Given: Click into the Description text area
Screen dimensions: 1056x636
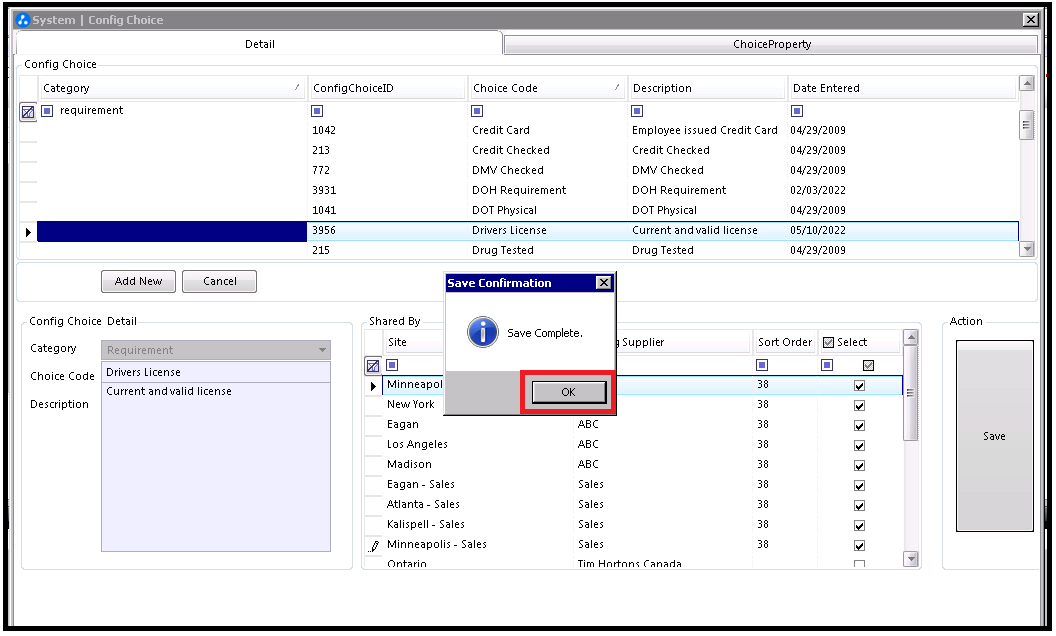Looking at the screenshot, I should (x=216, y=467).
